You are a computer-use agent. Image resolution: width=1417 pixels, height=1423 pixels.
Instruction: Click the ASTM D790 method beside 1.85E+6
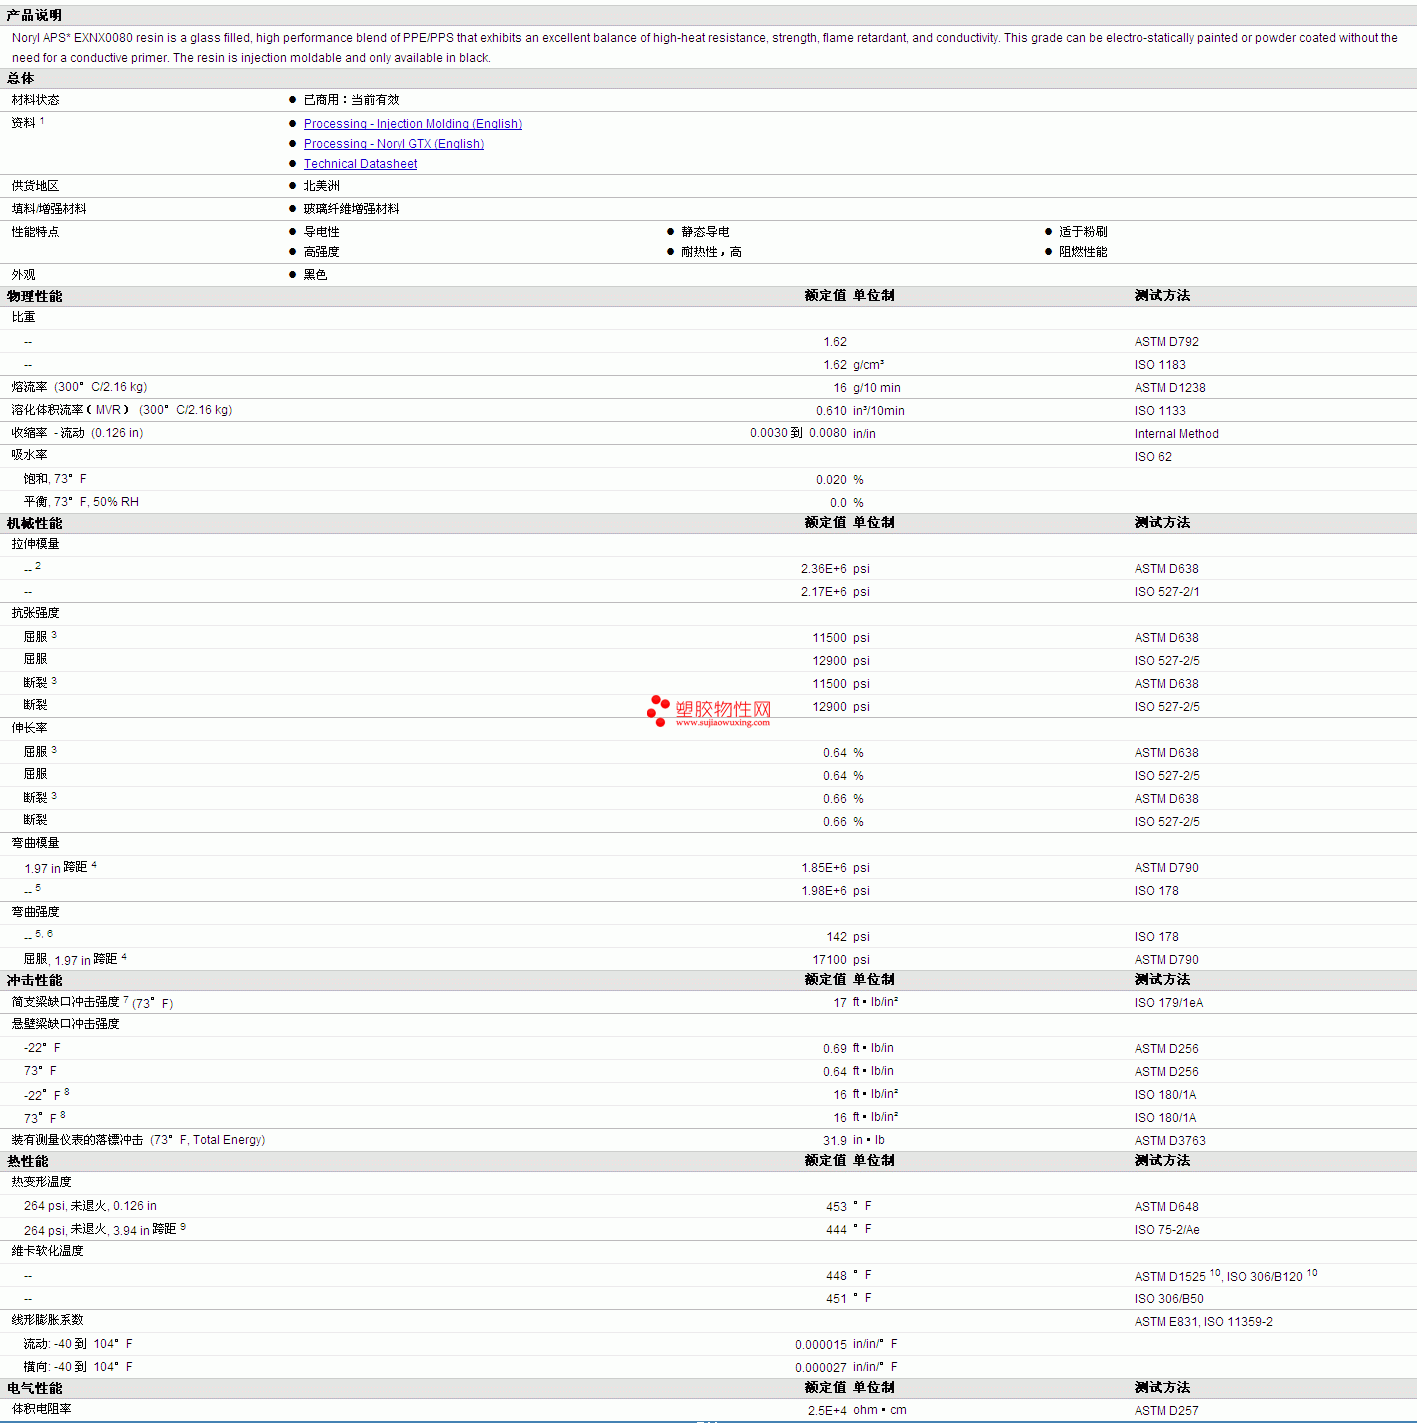click(1166, 868)
